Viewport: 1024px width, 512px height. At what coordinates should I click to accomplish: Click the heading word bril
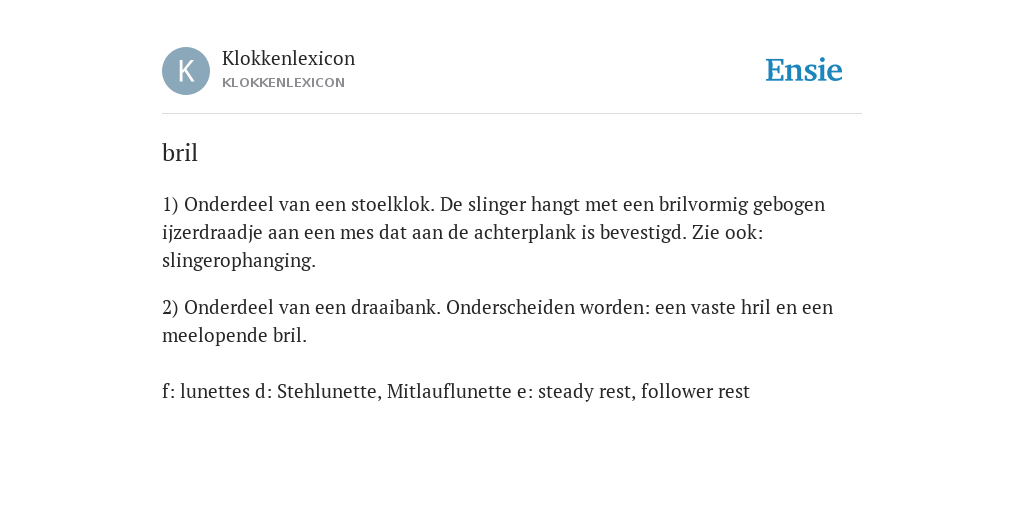coord(180,153)
